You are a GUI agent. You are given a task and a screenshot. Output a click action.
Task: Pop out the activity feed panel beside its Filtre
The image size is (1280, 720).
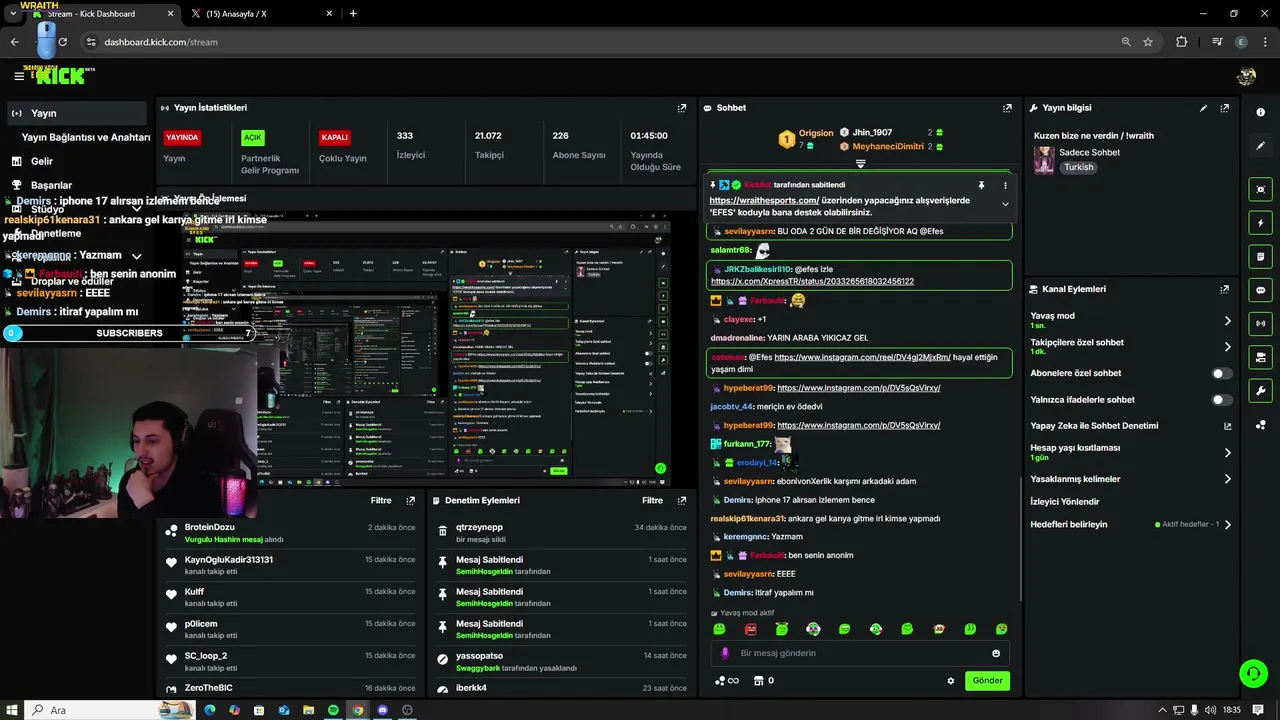410,500
